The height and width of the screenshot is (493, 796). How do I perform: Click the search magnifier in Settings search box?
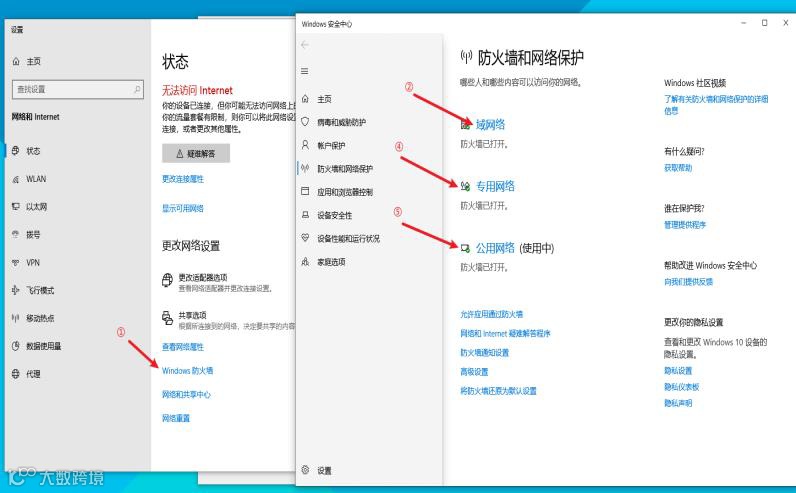137,89
